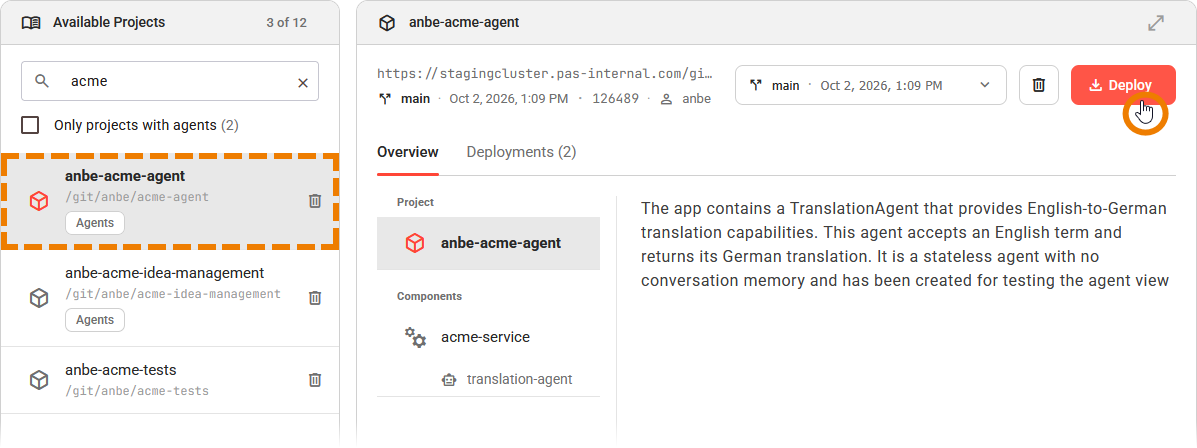
Task: Click cube icon in detail panel header
Action: 387,23
